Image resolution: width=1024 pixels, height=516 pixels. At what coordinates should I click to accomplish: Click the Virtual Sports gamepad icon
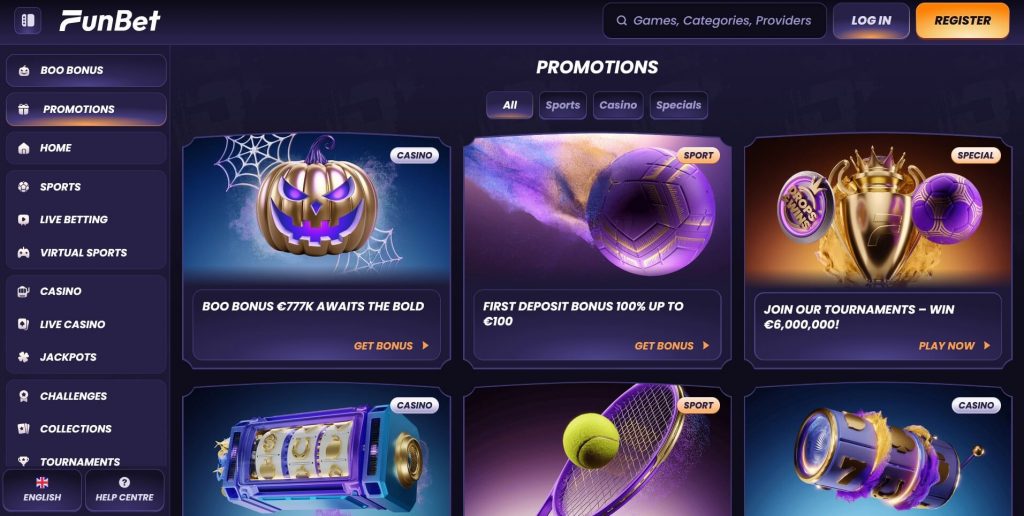[x=24, y=253]
